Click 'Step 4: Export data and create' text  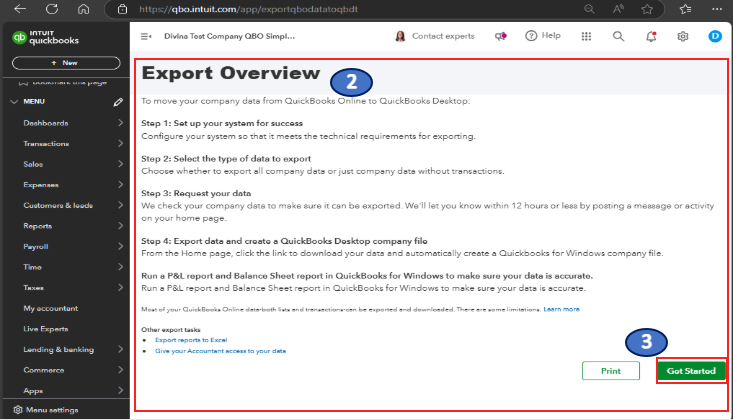click(284, 241)
